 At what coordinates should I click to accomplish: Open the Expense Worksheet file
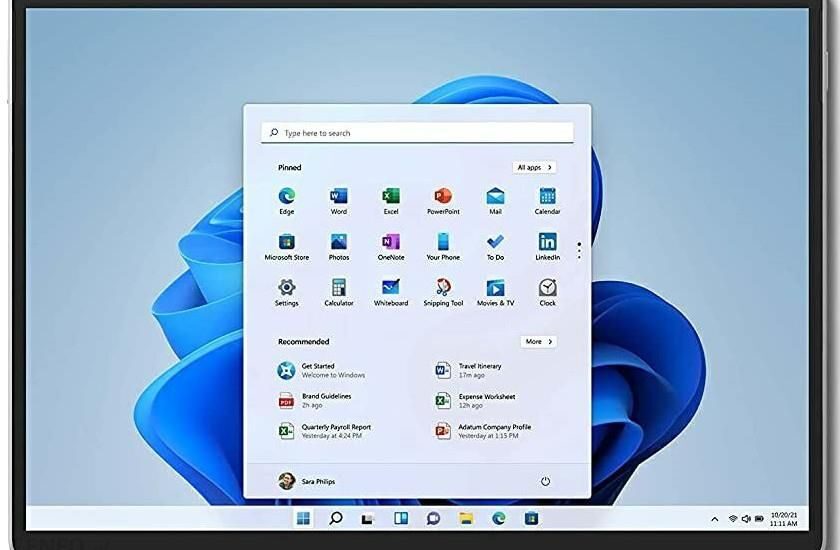475,401
